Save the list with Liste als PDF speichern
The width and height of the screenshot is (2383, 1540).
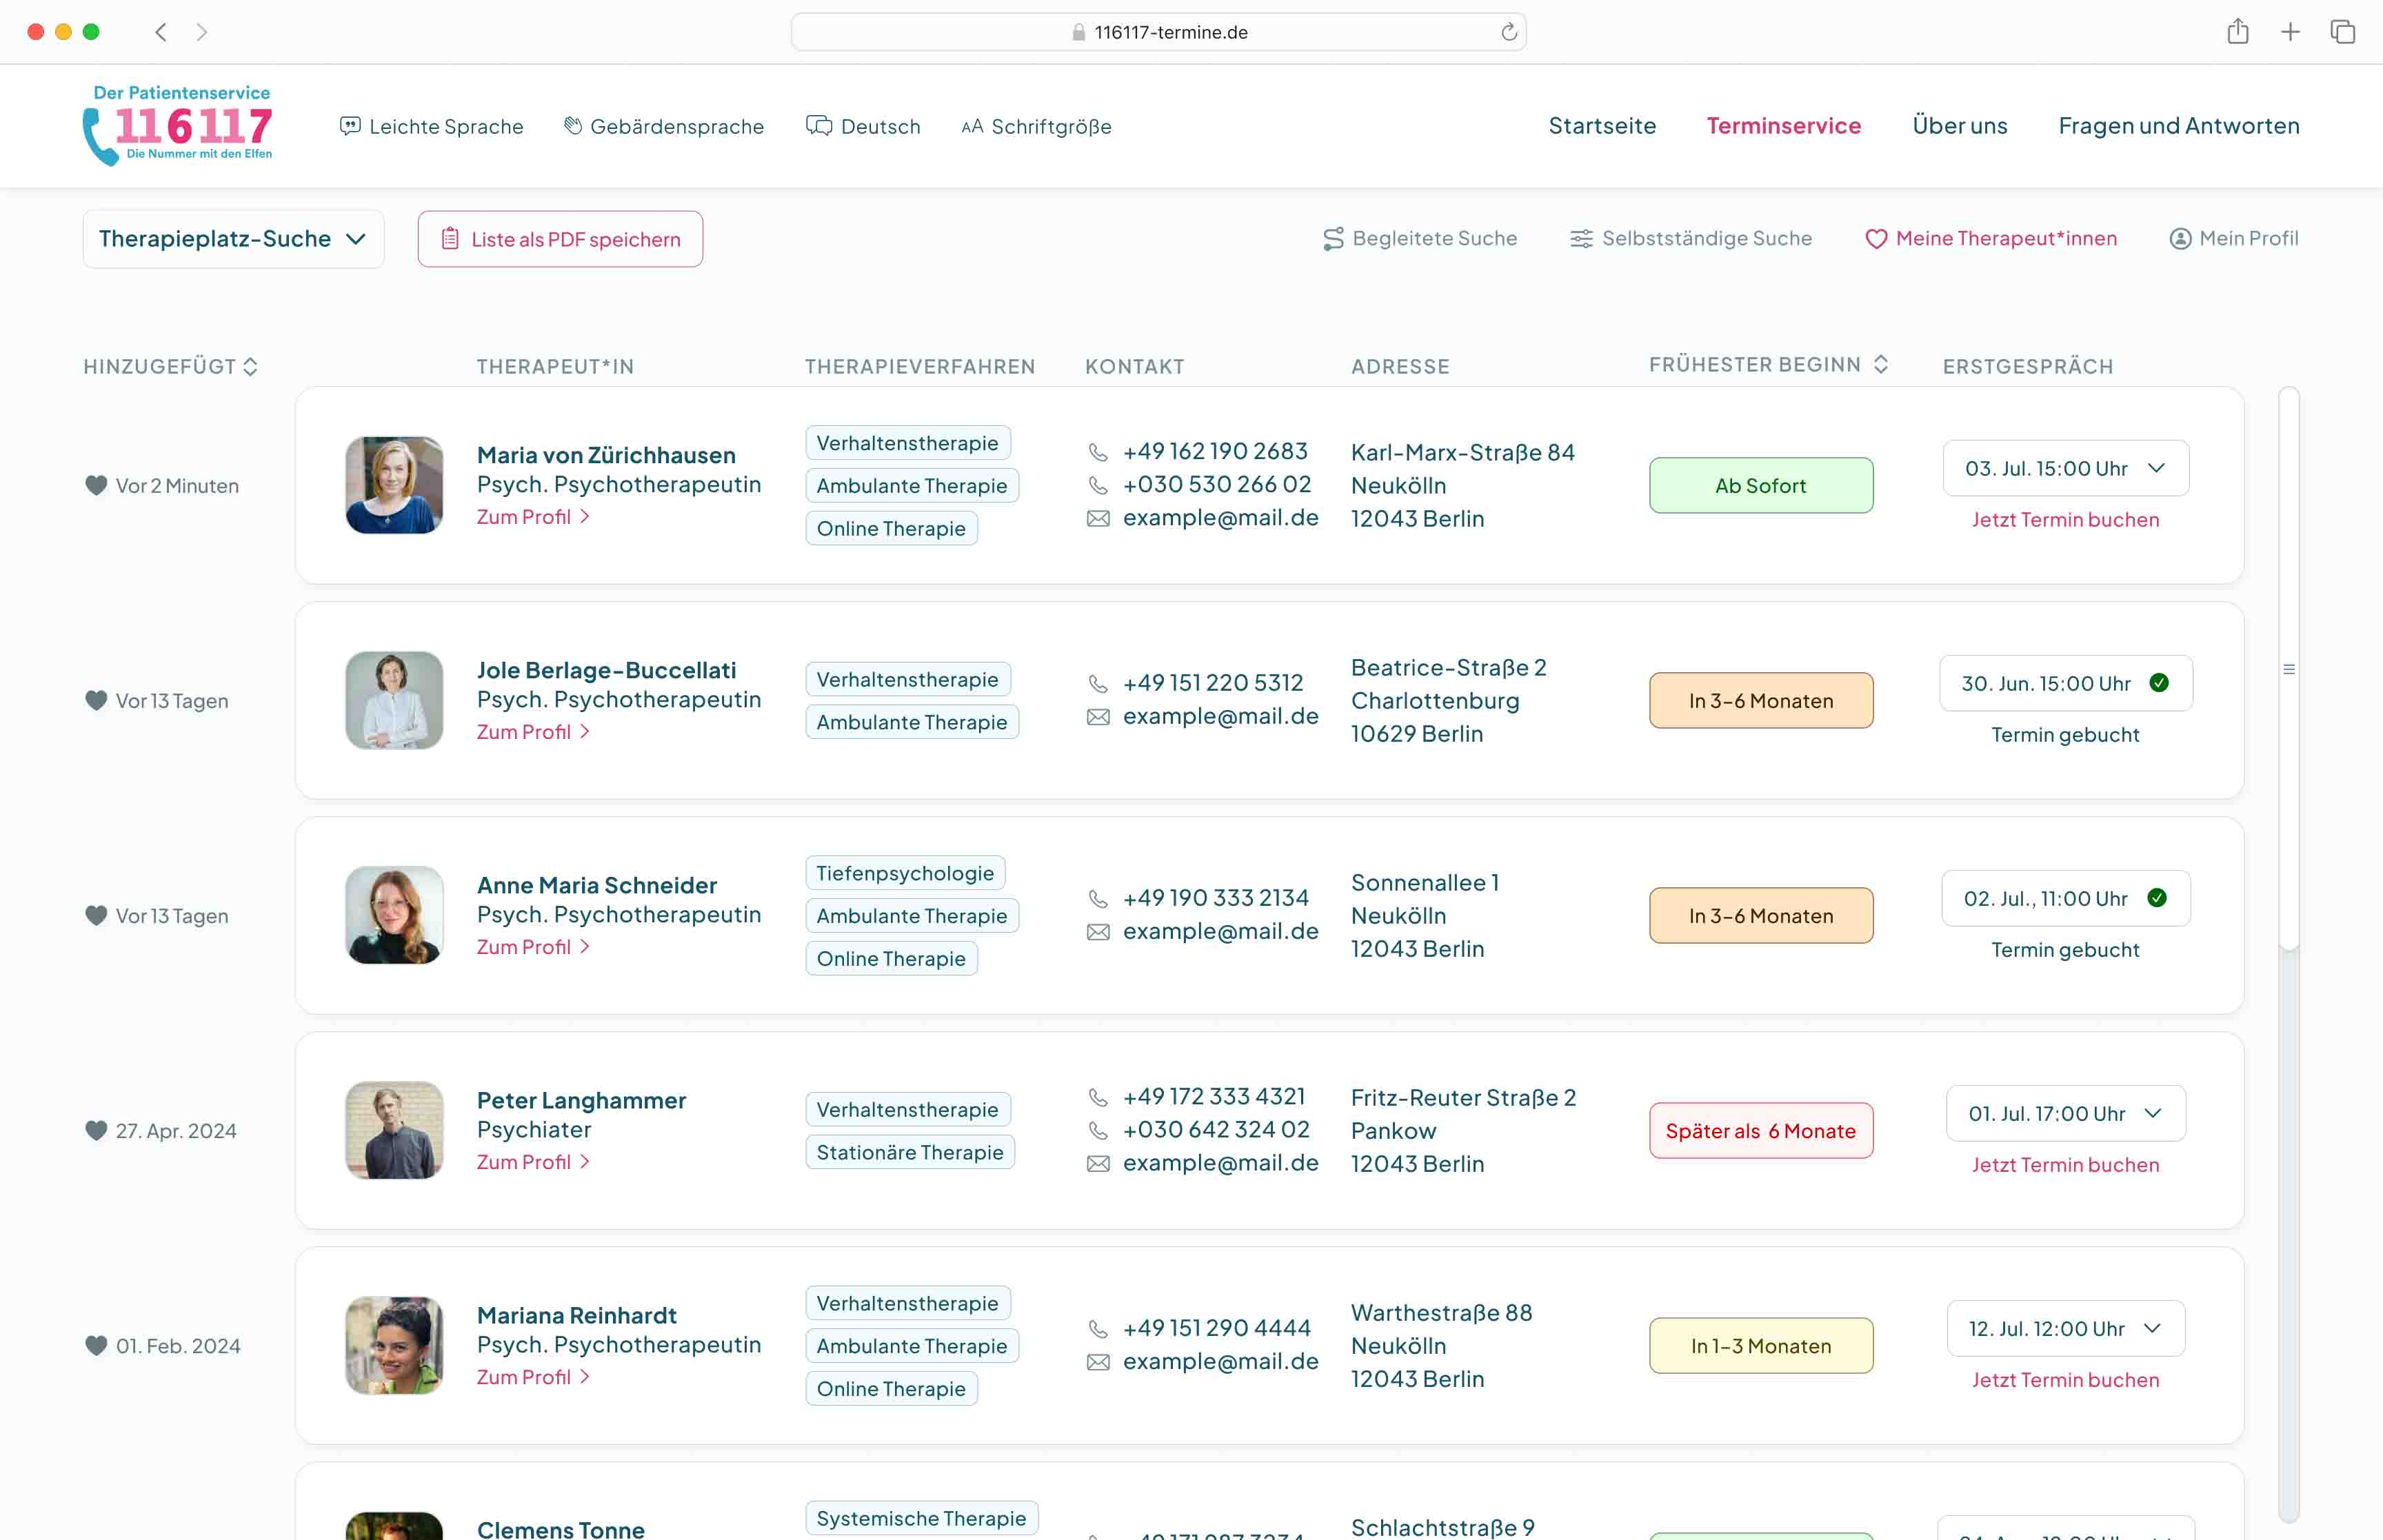pyautogui.click(x=560, y=239)
